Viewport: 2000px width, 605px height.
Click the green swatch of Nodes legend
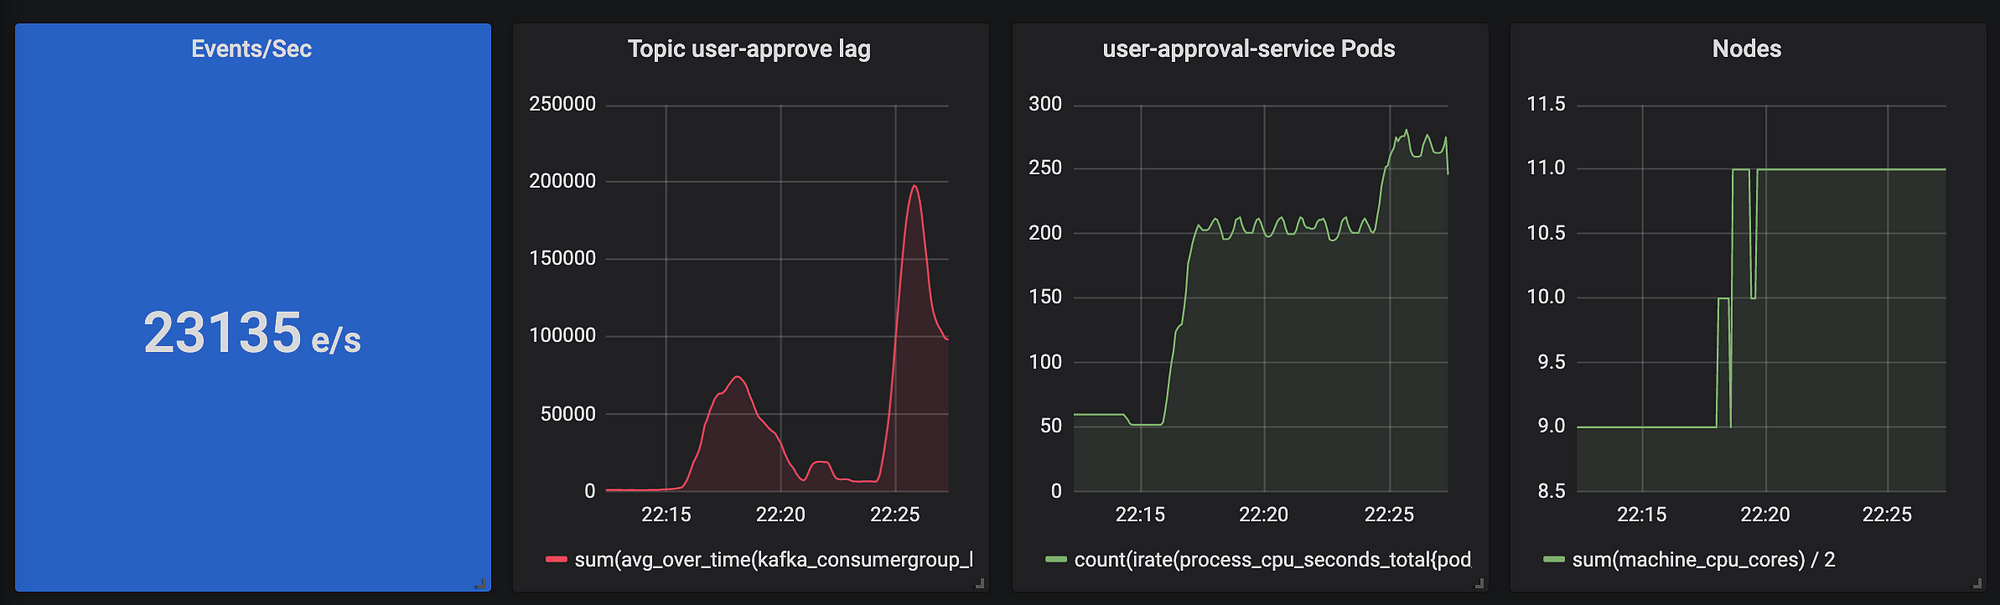coord(1553,559)
